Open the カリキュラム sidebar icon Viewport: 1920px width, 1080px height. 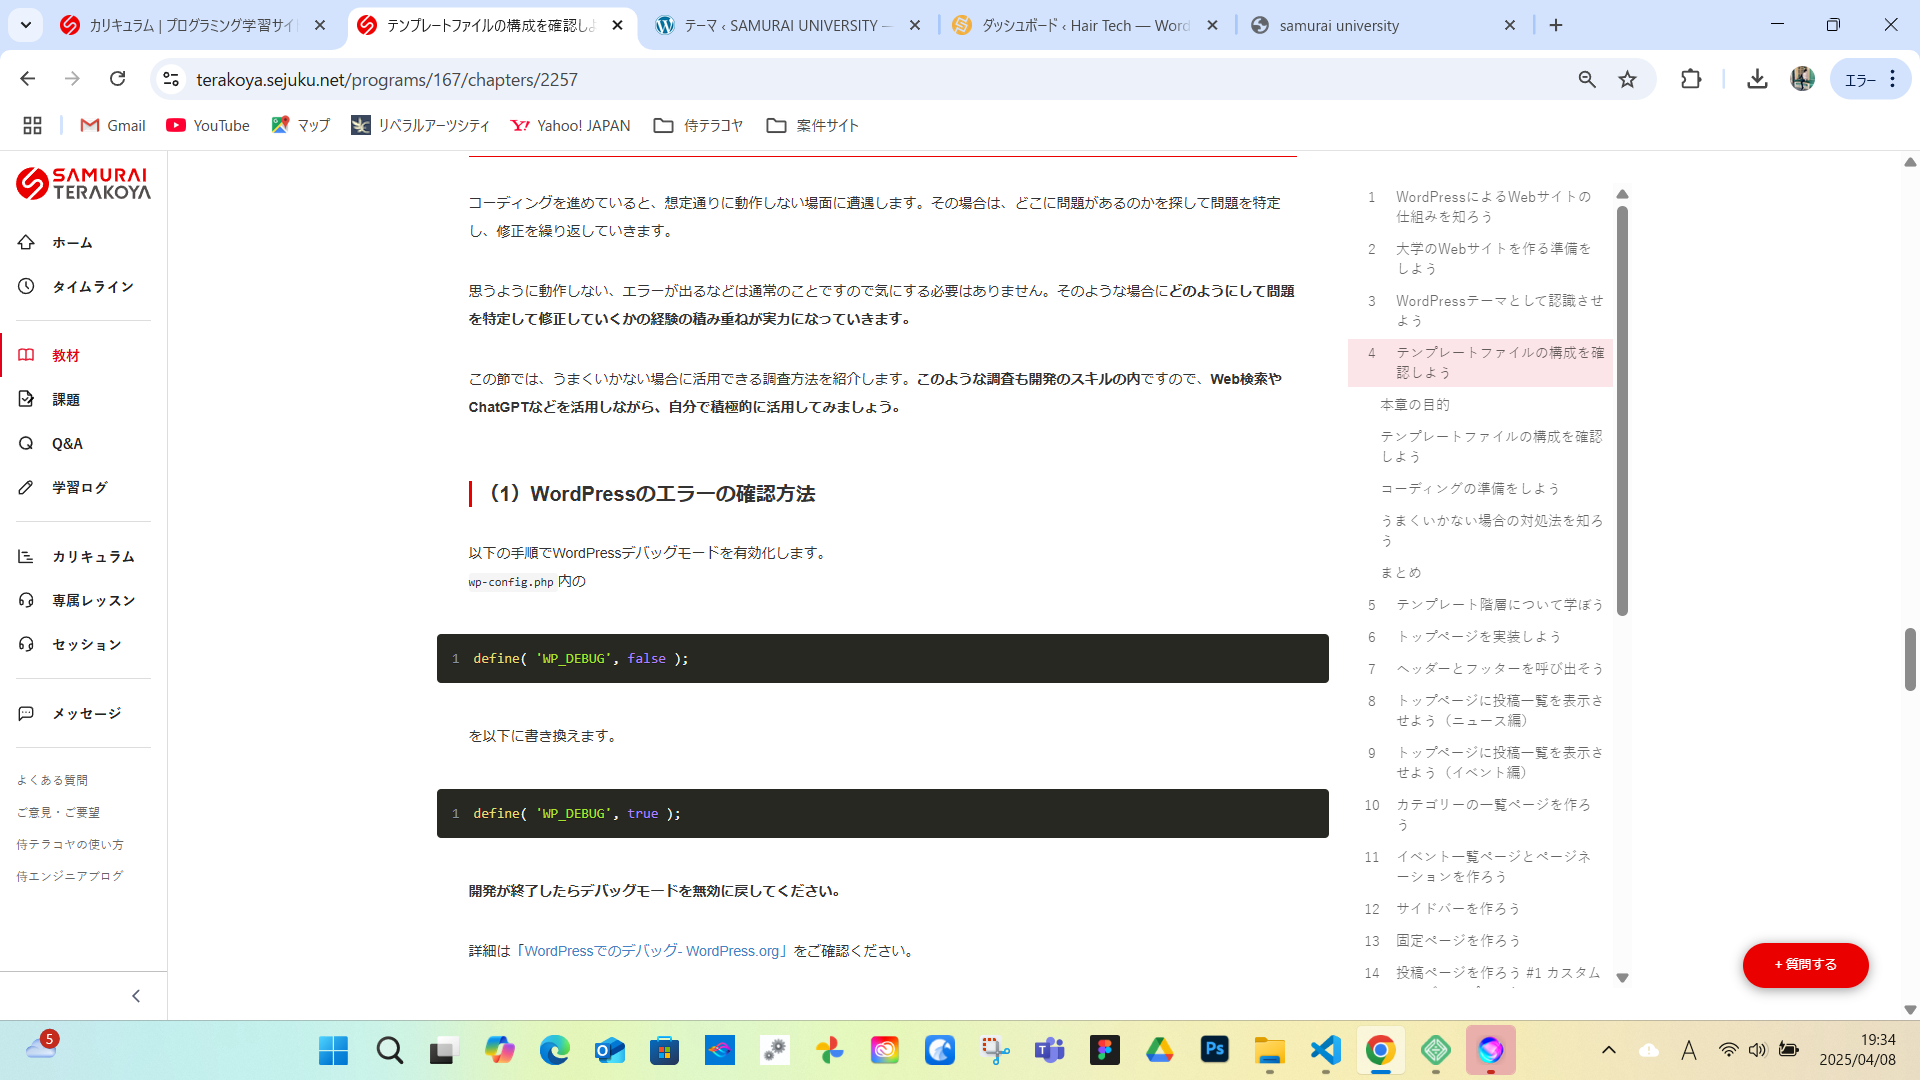coord(26,556)
